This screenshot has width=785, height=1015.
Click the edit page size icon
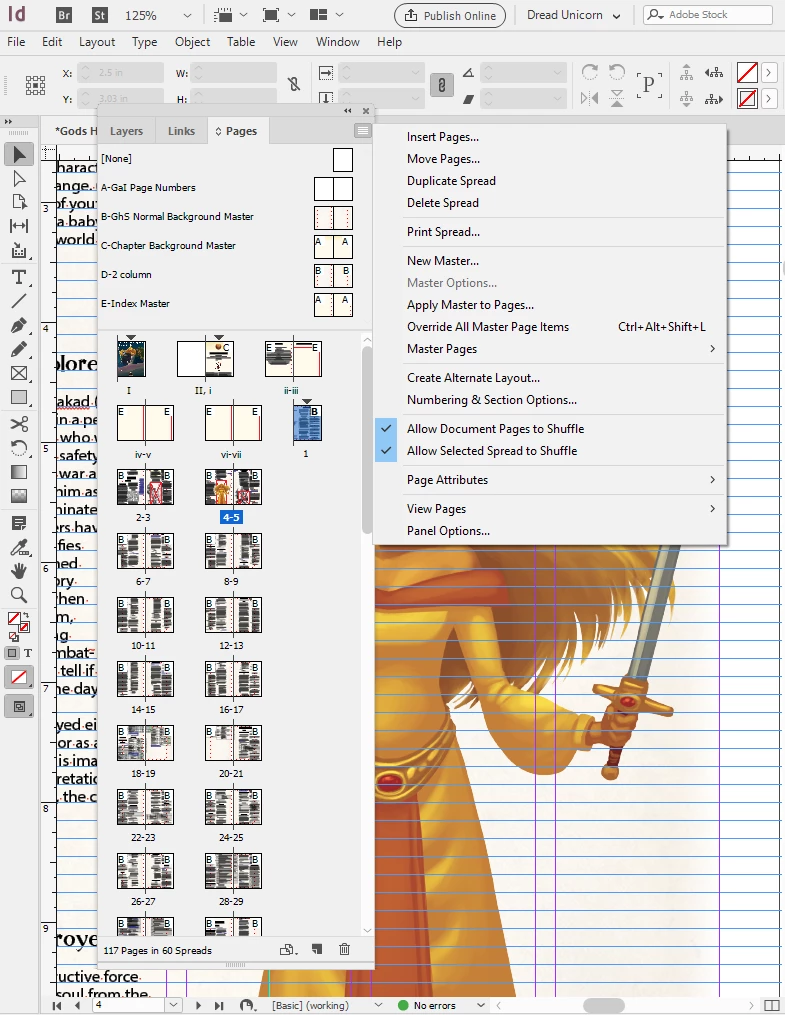[x=289, y=950]
